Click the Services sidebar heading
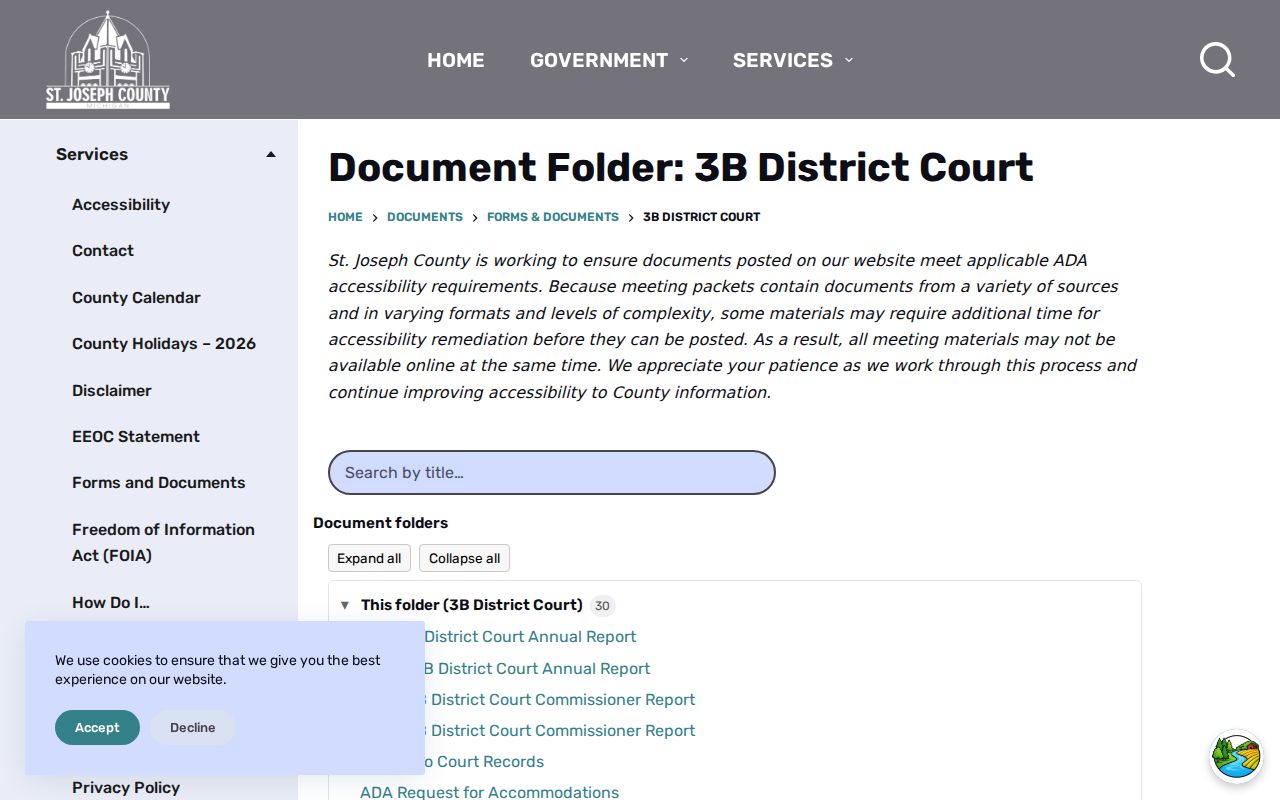Viewport: 1280px width, 800px height. pos(92,154)
